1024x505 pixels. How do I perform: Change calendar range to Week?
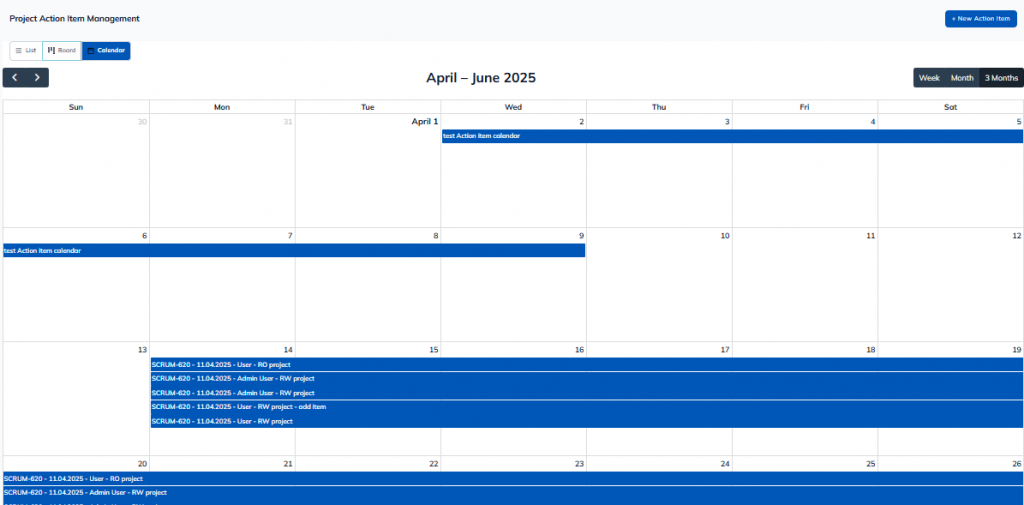click(929, 78)
